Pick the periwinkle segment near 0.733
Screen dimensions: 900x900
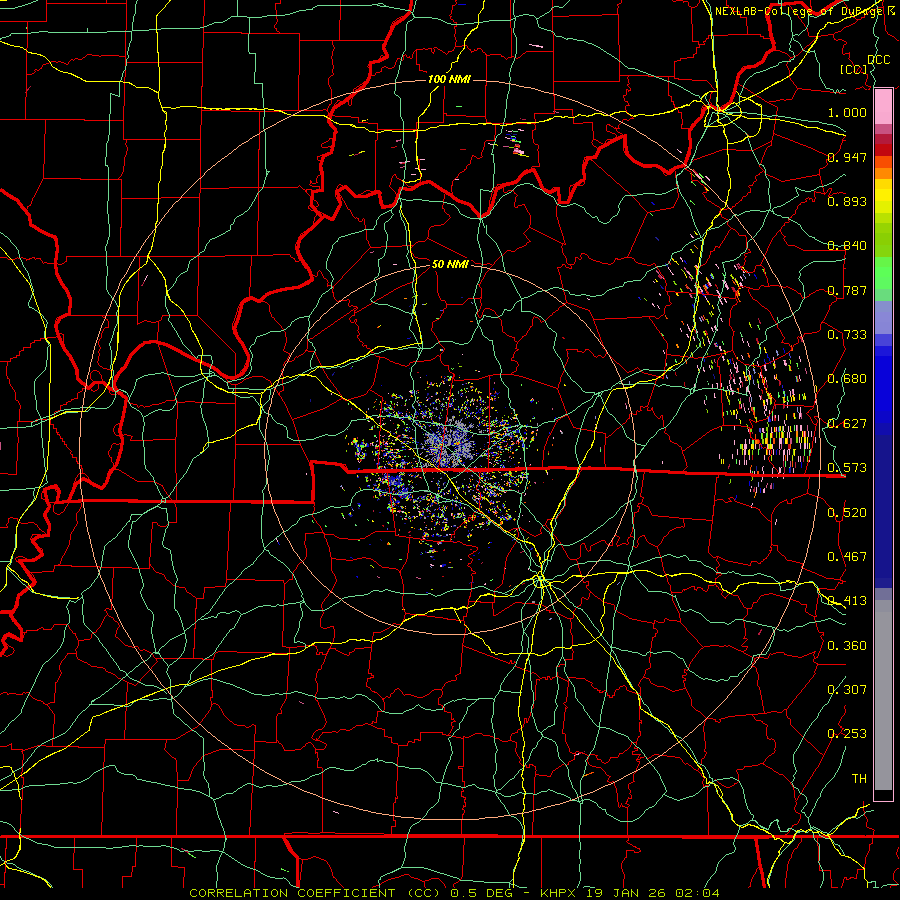(x=883, y=318)
